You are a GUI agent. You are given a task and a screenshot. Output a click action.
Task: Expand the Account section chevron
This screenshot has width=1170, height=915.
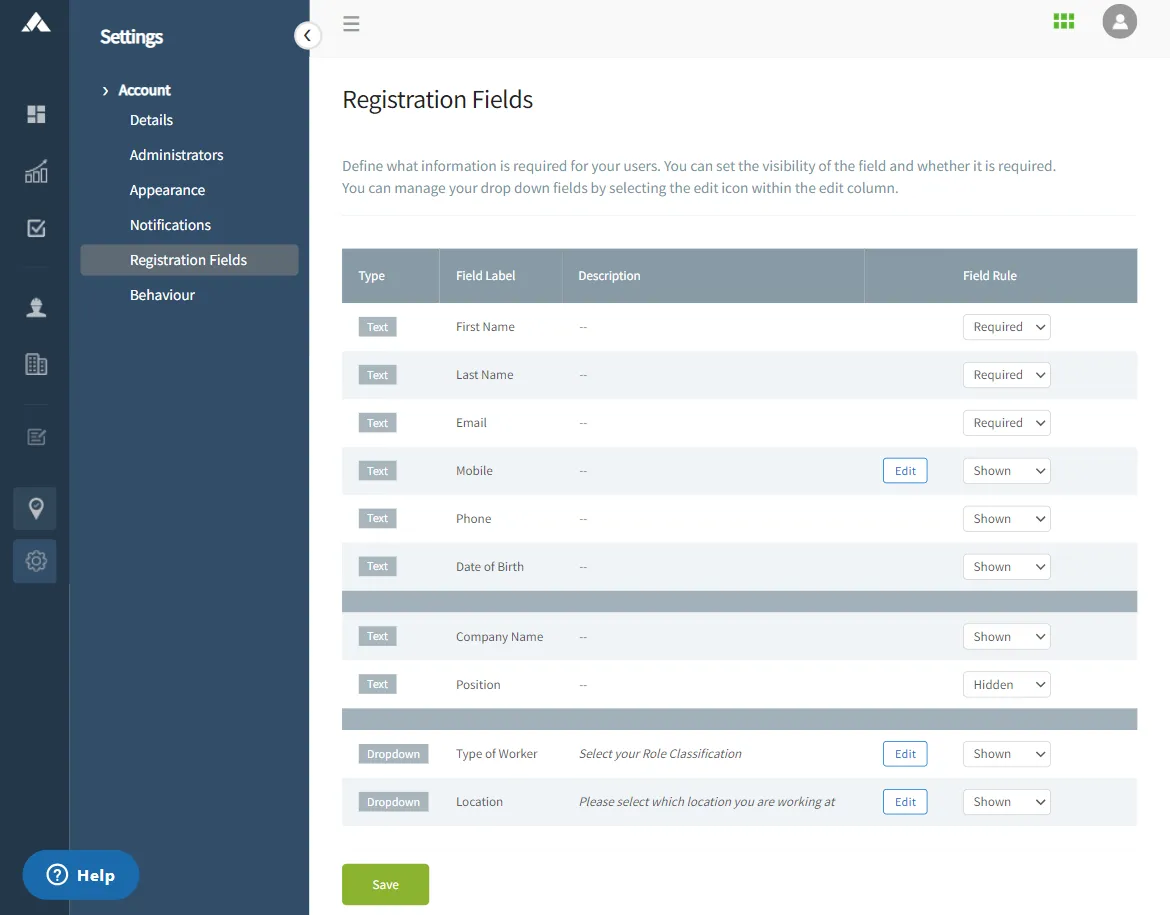(106, 91)
